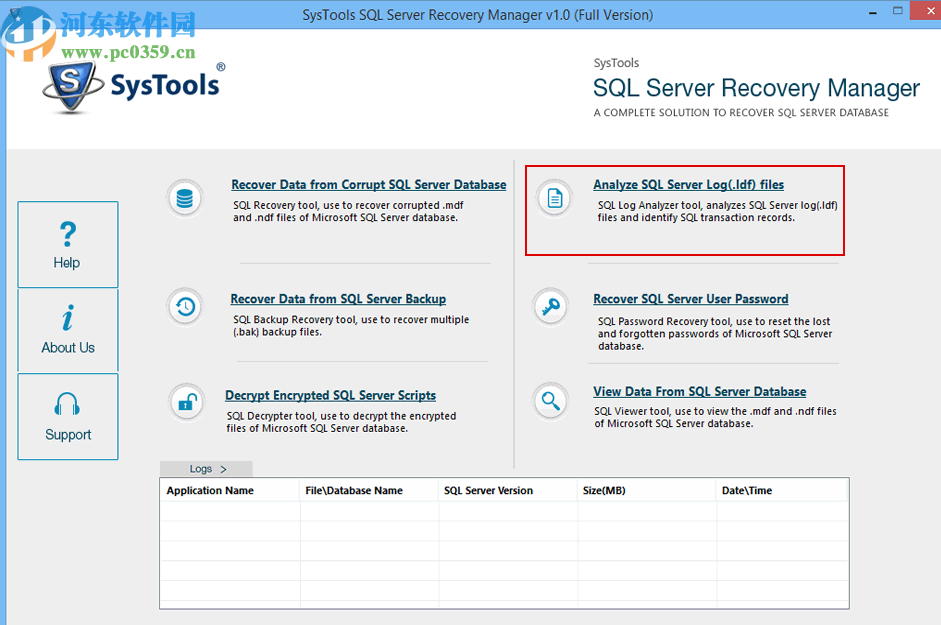Click the log file document icon
This screenshot has width=941, height=625.
552,198
